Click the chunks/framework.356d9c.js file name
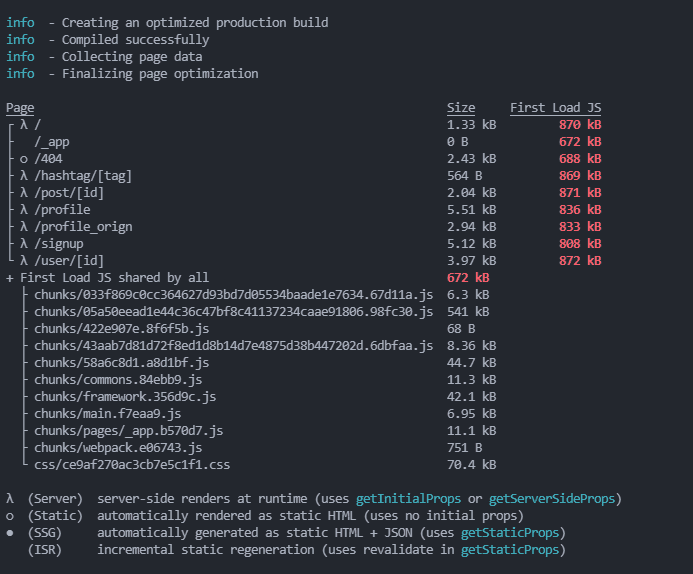 125,397
